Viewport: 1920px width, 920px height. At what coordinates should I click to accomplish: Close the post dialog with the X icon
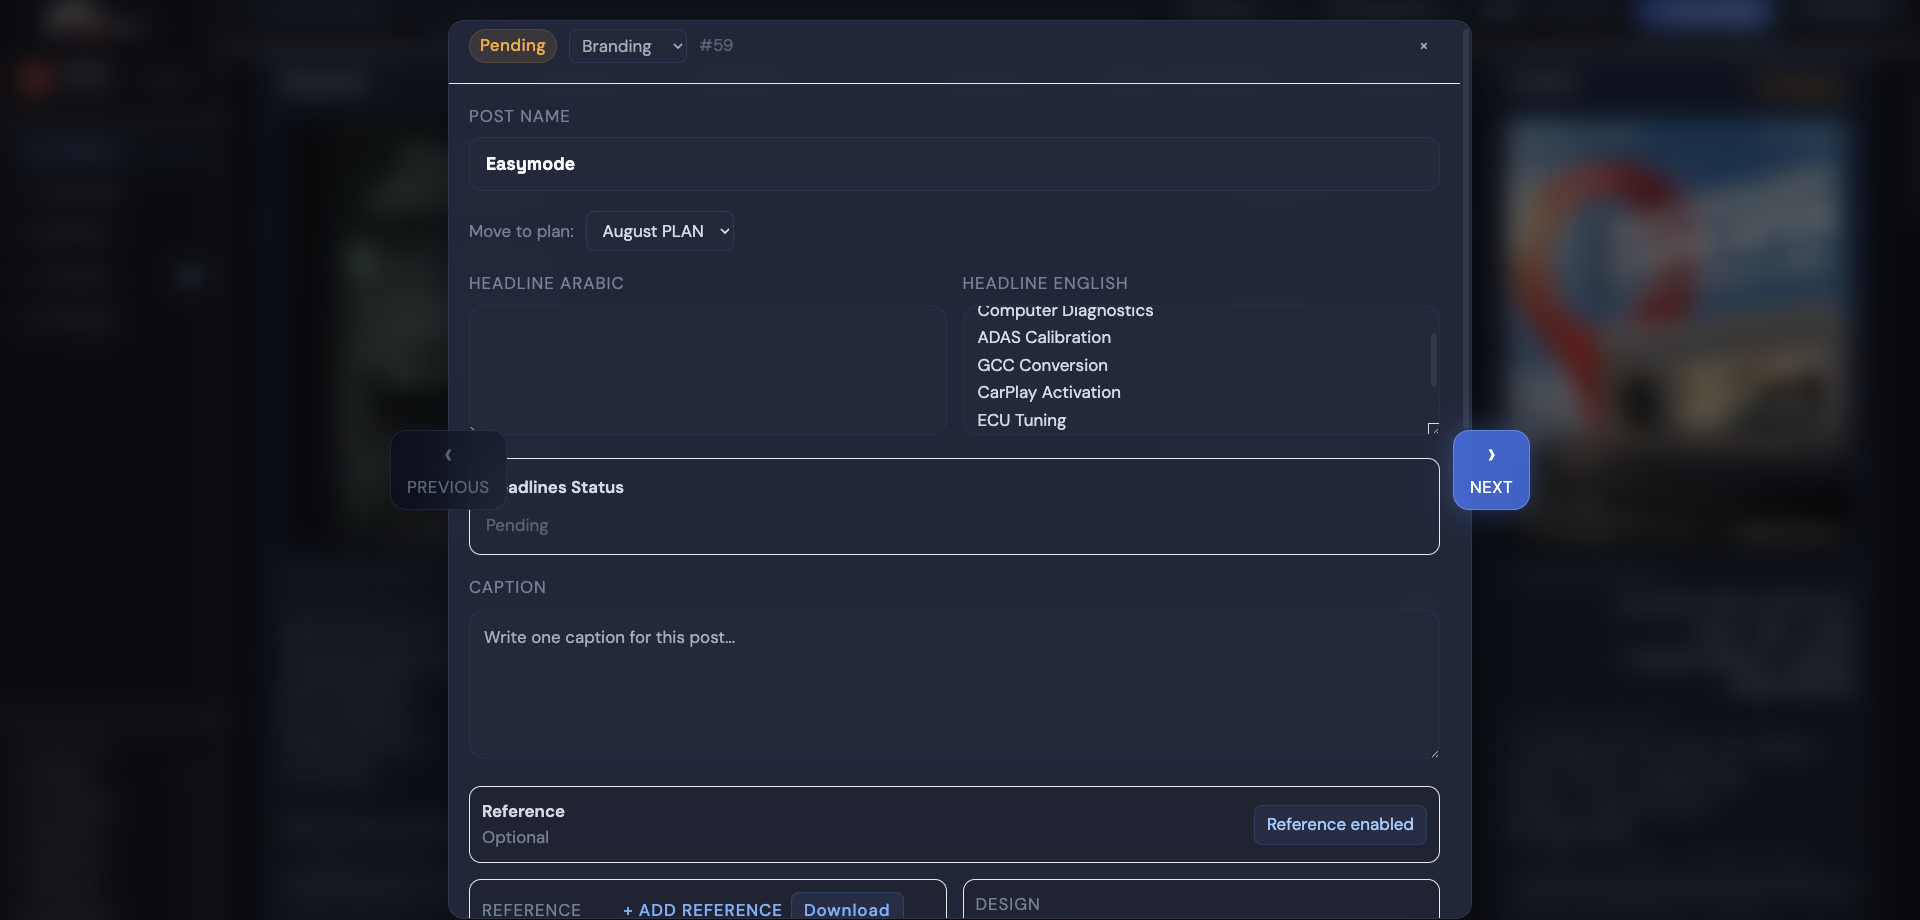pos(1423,46)
